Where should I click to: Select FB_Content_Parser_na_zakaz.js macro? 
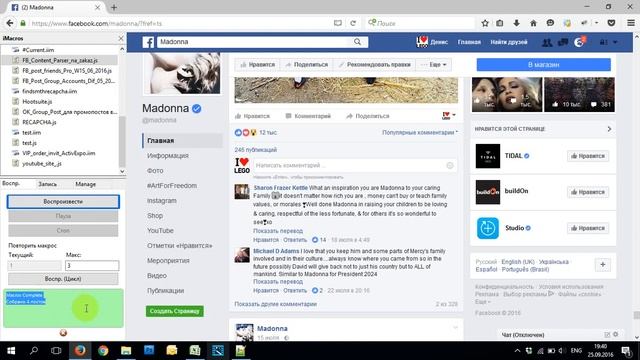click(60, 60)
